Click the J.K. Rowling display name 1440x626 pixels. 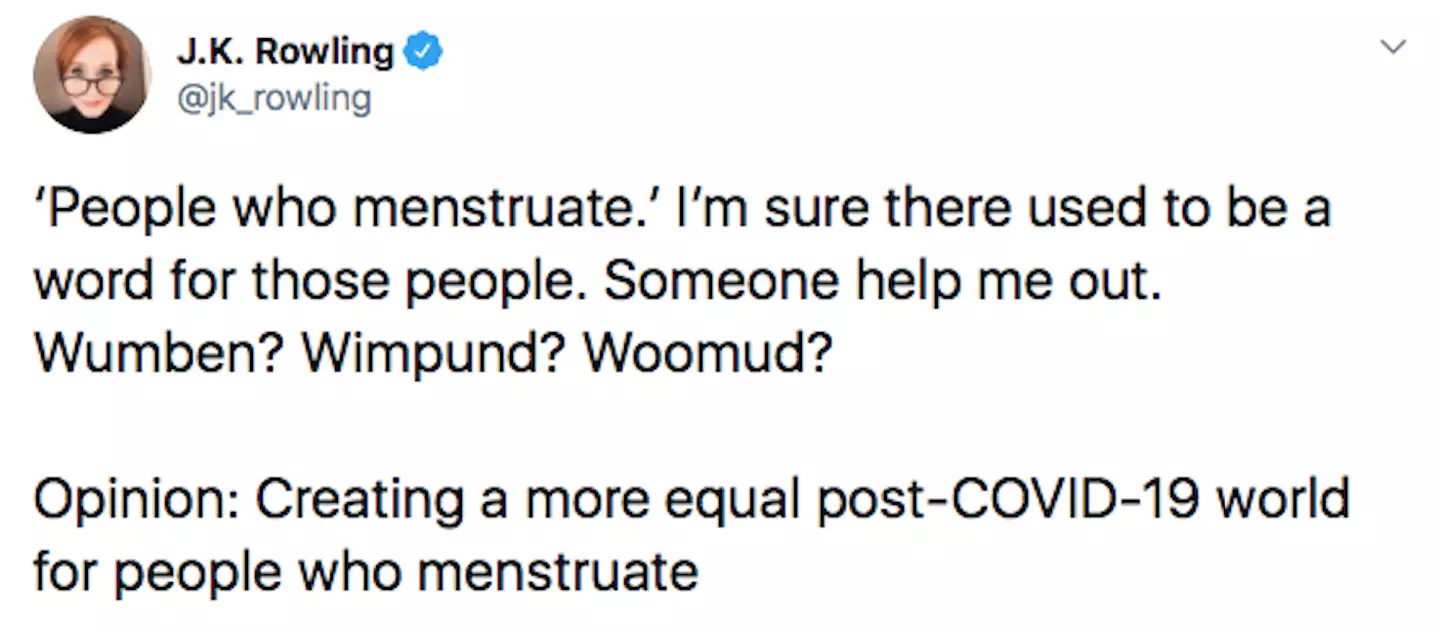(285, 51)
